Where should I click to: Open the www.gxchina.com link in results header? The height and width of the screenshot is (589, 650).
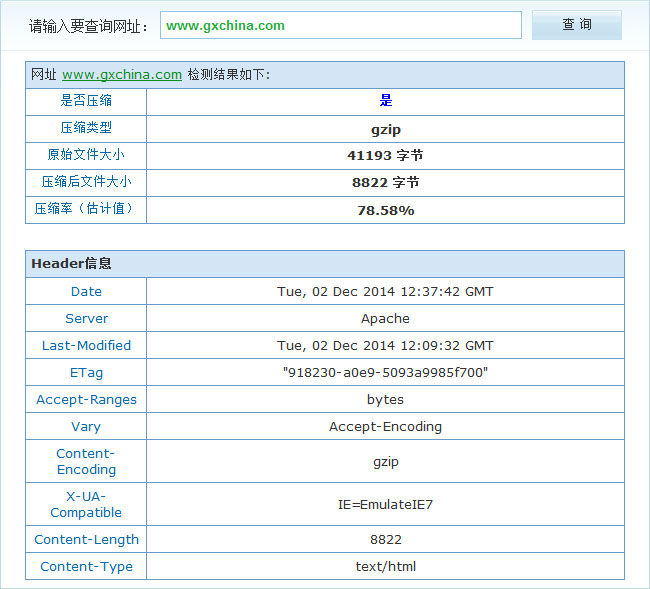pyautogui.click(x=122, y=75)
